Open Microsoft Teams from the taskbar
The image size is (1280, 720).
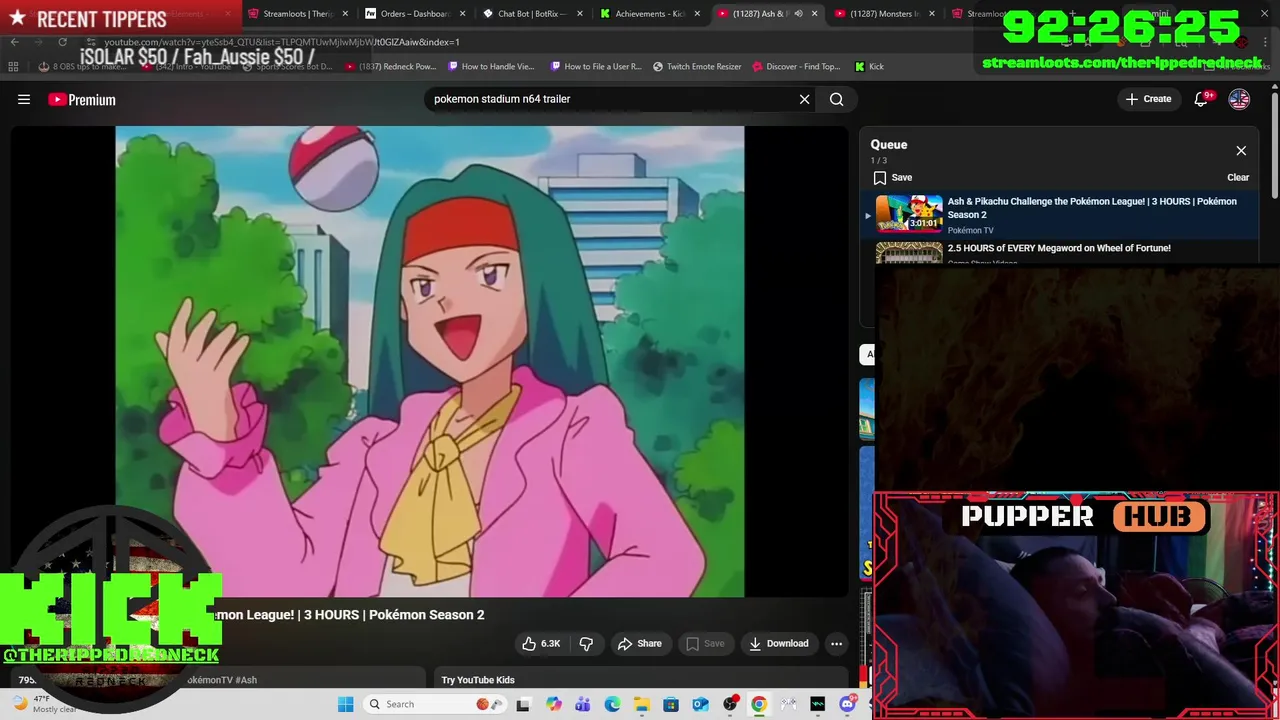583,704
